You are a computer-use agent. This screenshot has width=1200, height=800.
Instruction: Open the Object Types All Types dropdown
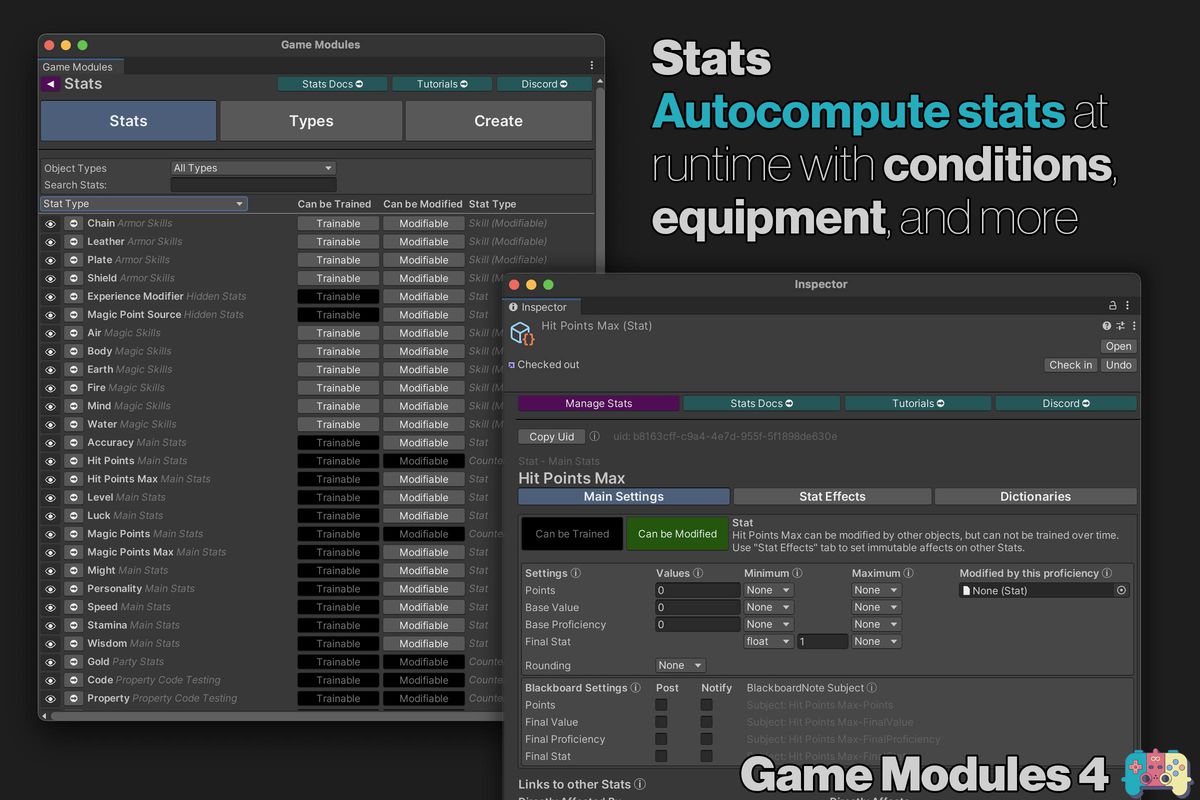click(253, 168)
